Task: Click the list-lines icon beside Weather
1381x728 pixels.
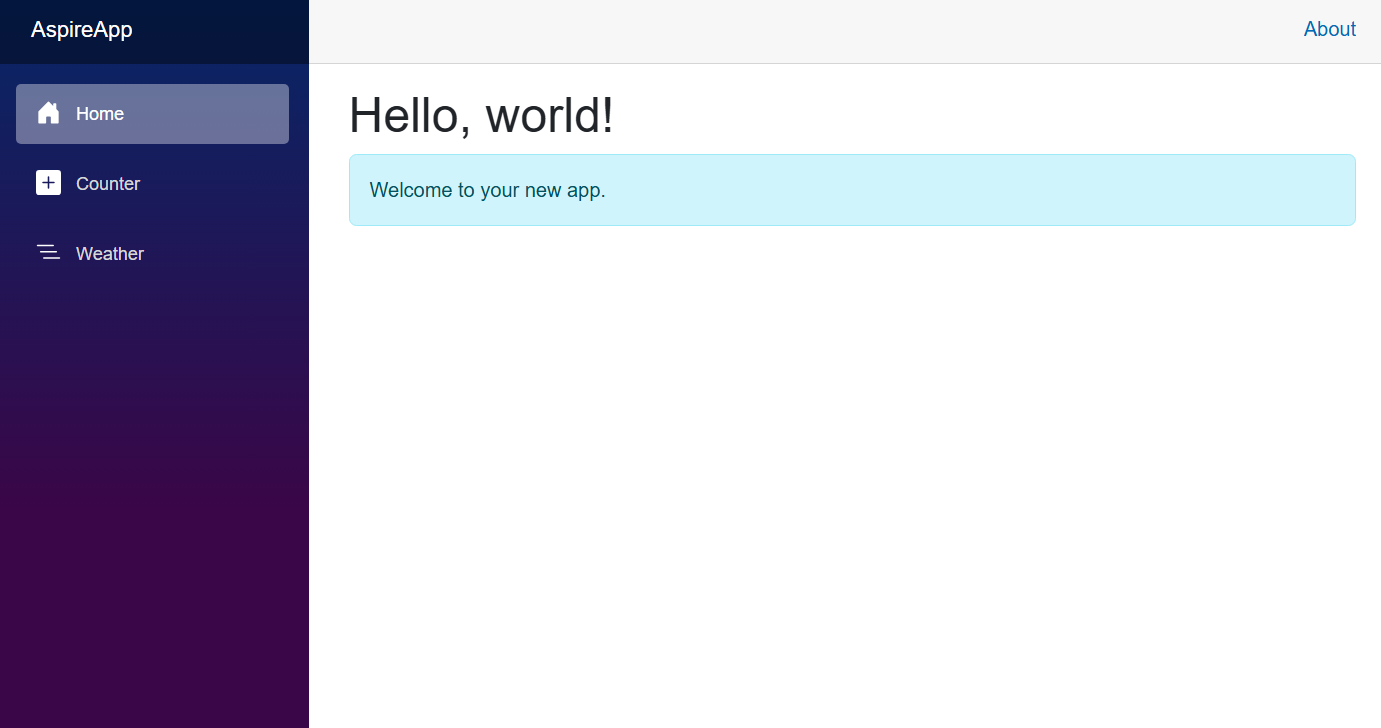Action: (x=48, y=252)
